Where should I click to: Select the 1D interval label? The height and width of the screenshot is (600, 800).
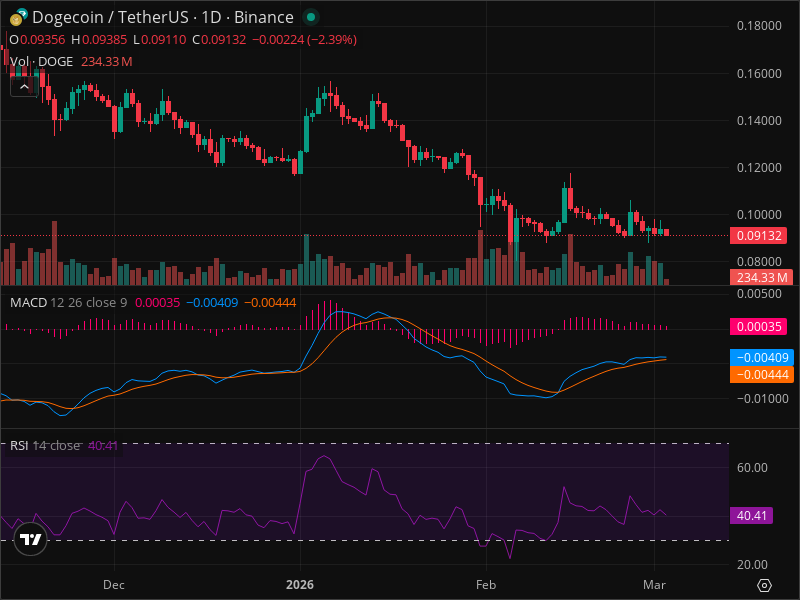211,17
